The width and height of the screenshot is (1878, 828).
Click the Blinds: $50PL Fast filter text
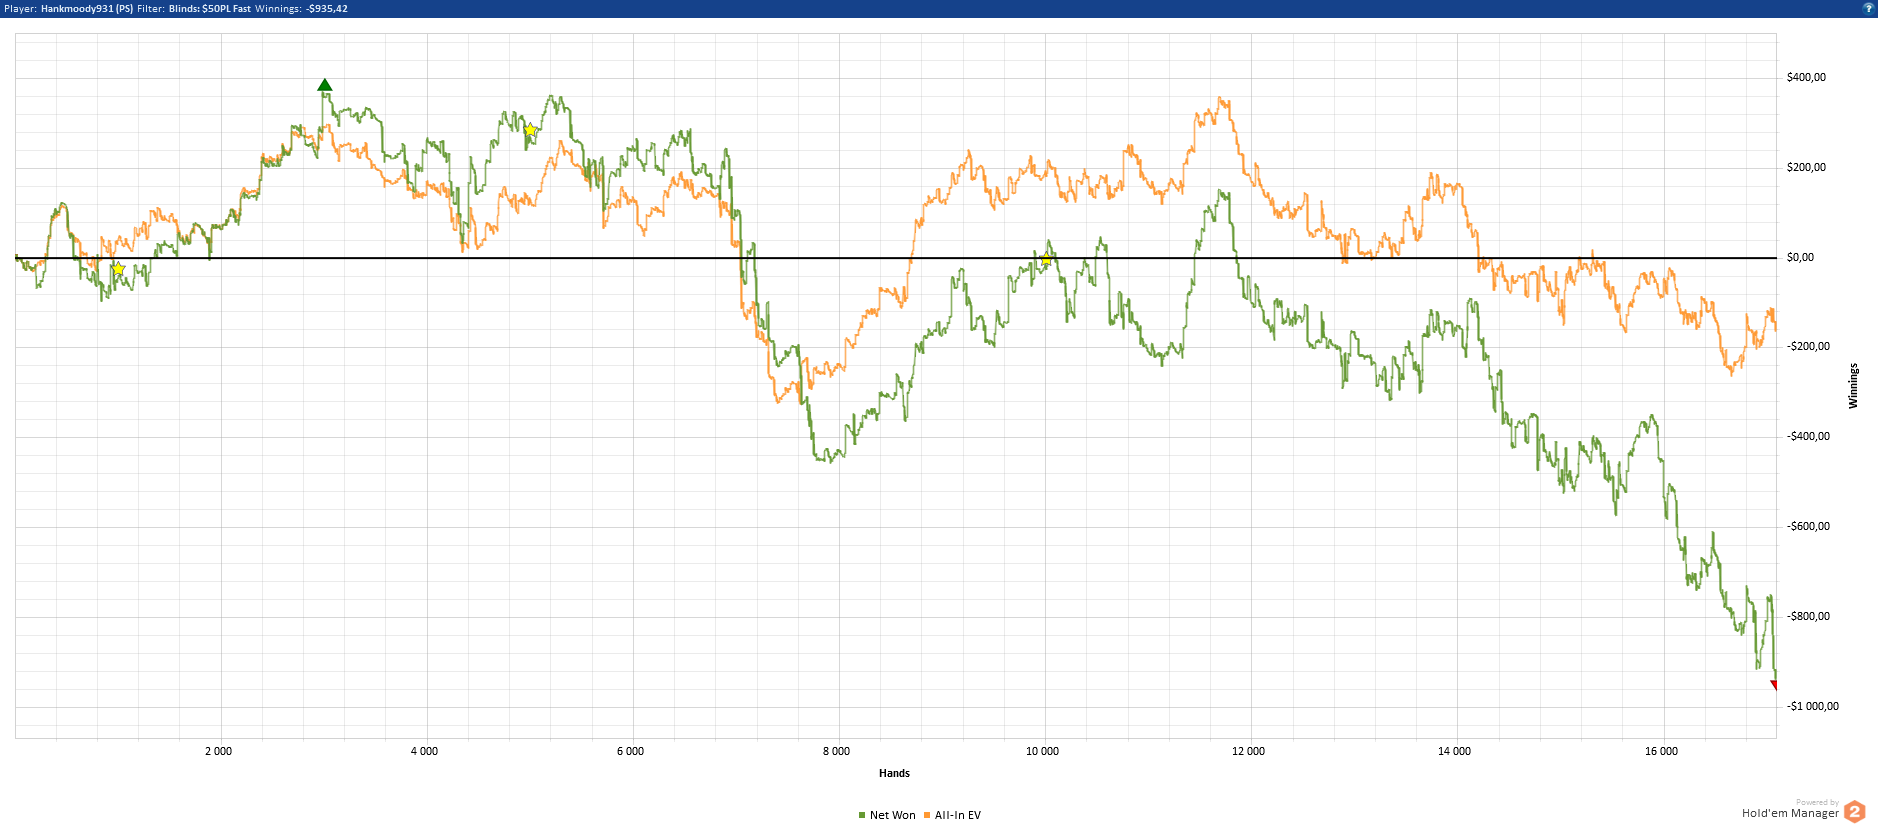click(210, 8)
